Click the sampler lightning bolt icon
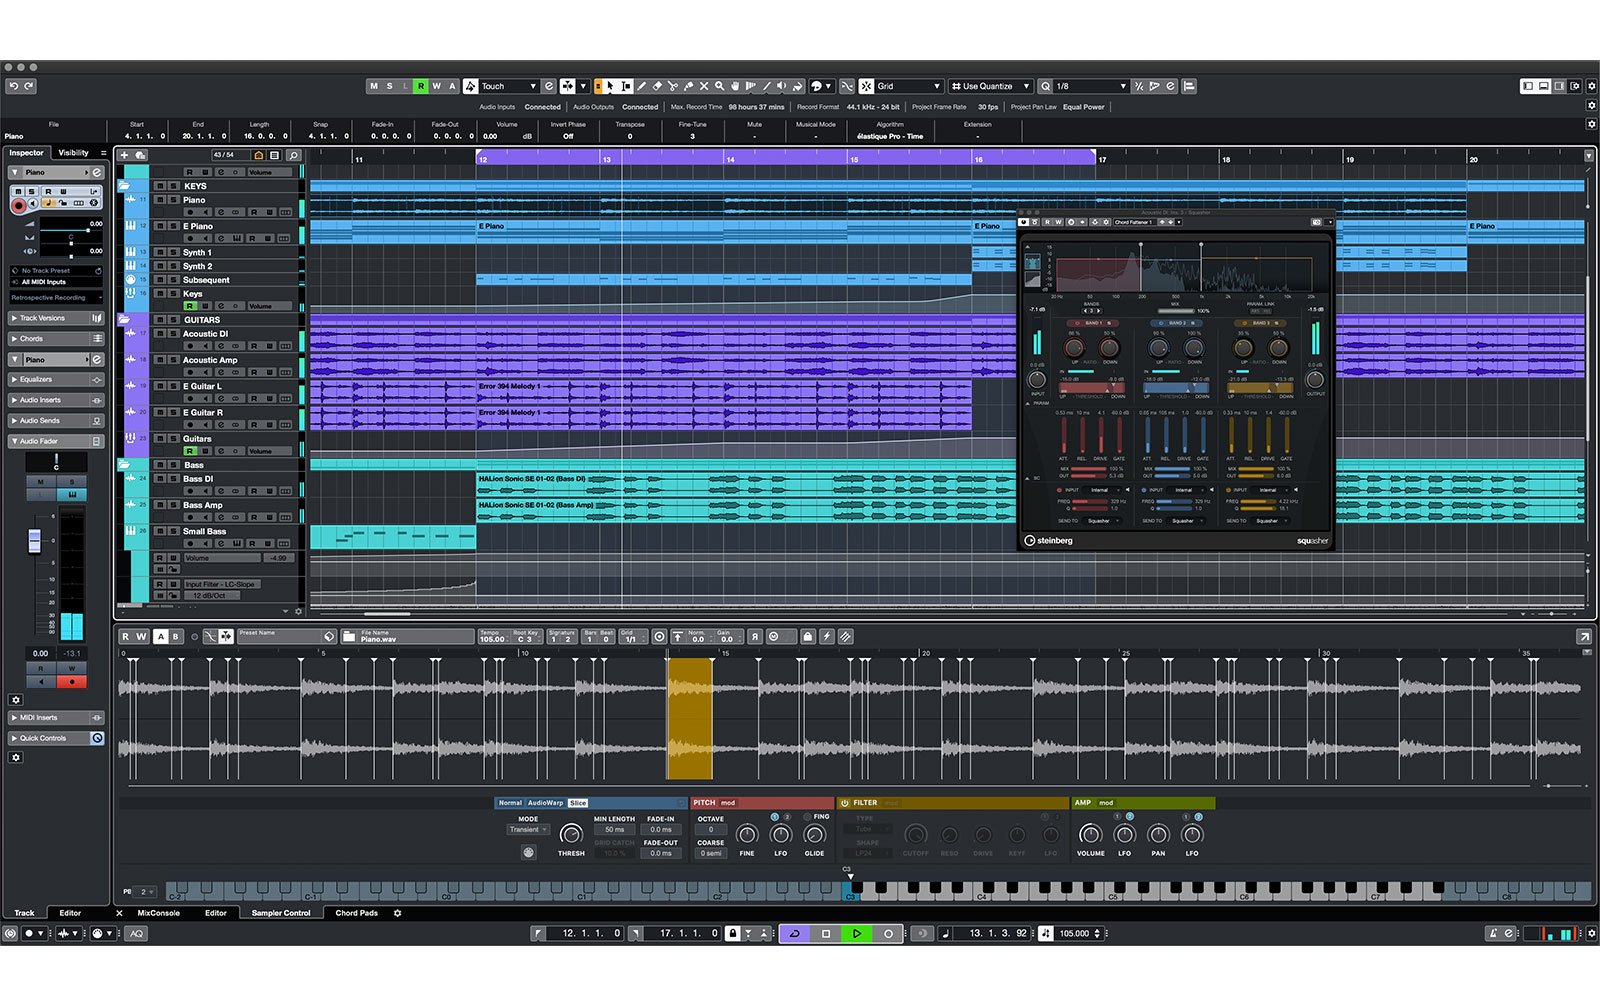The image size is (1600, 1007). (826, 636)
